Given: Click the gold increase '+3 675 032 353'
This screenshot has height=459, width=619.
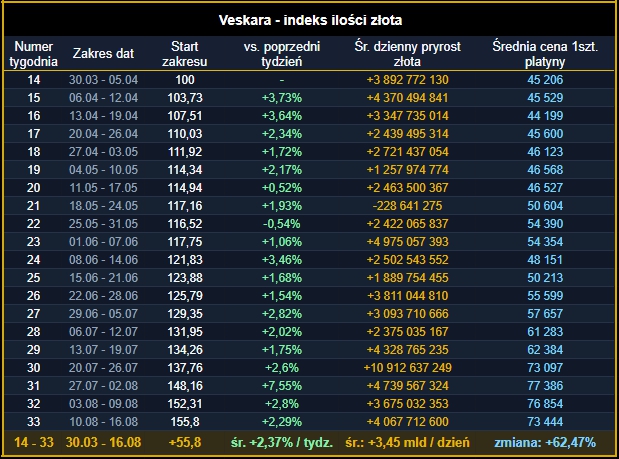Looking at the screenshot, I should (407, 404).
